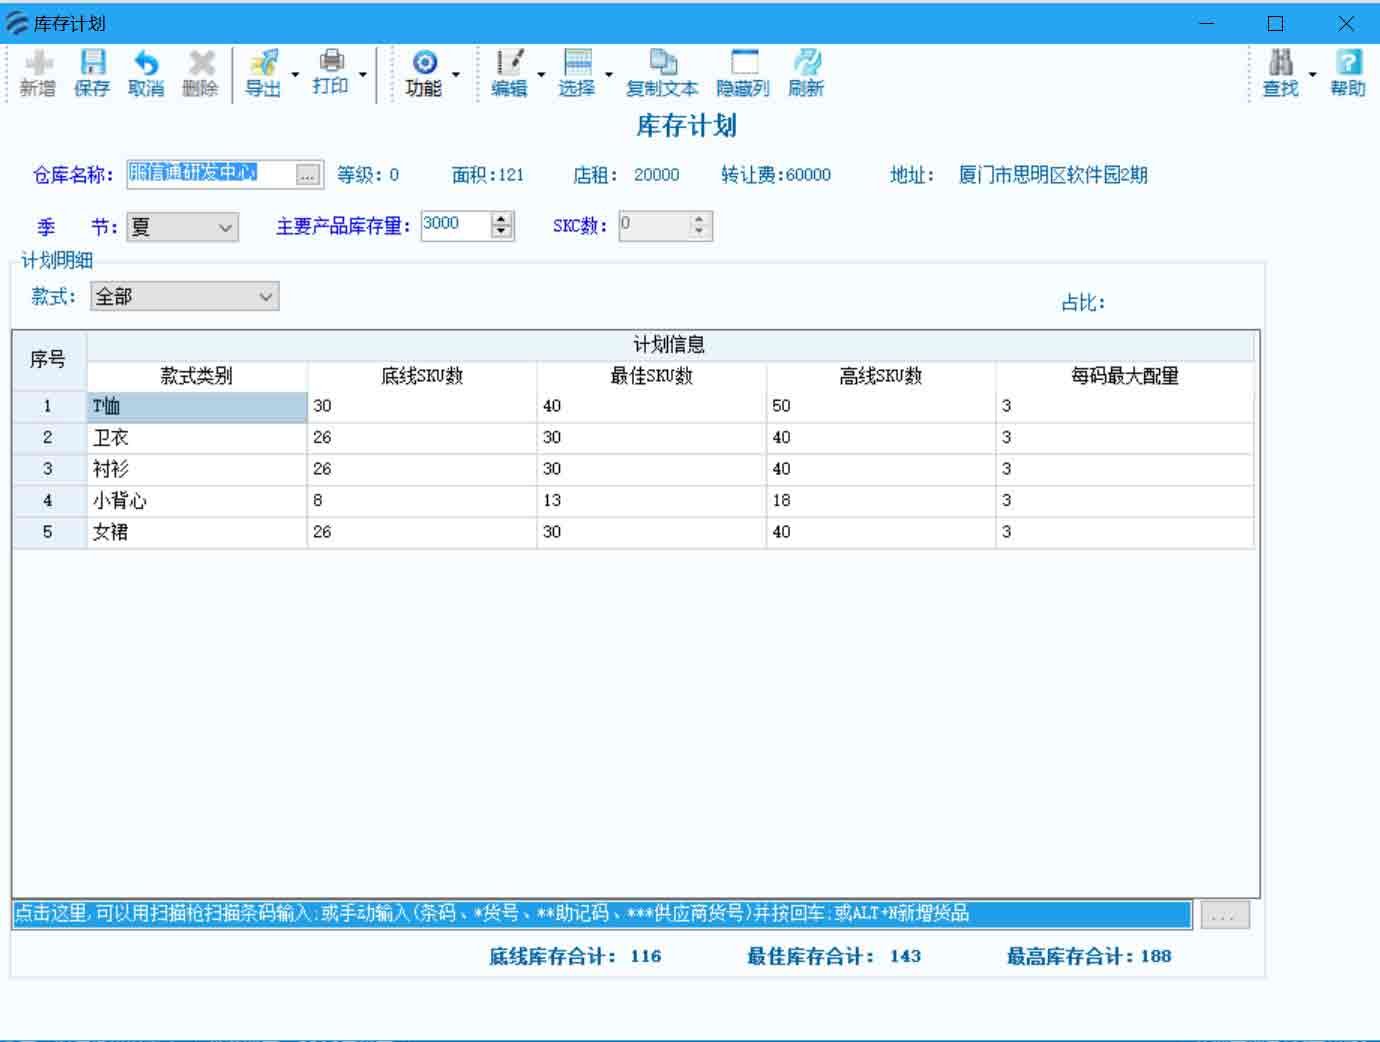This screenshot has width=1380, height=1042.
Task: Click the 最佳库存合计 143 total label
Action: (x=834, y=957)
